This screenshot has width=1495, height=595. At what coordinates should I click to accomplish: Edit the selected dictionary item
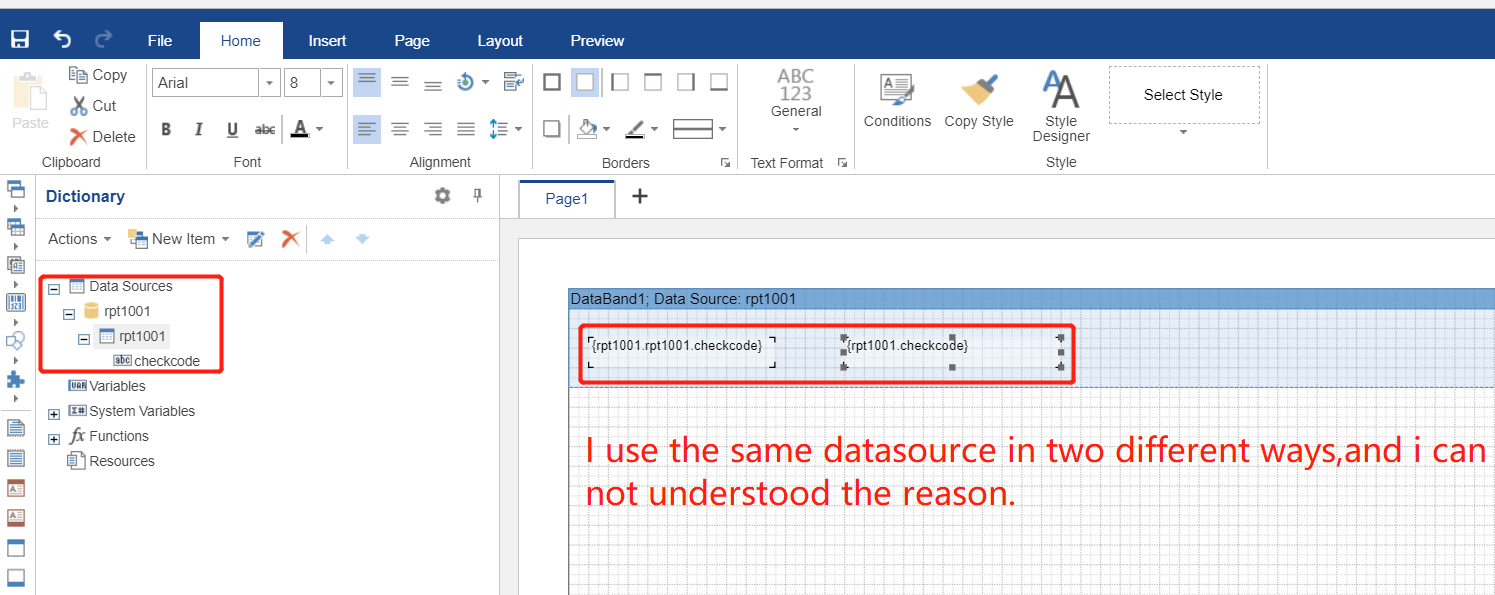point(256,239)
